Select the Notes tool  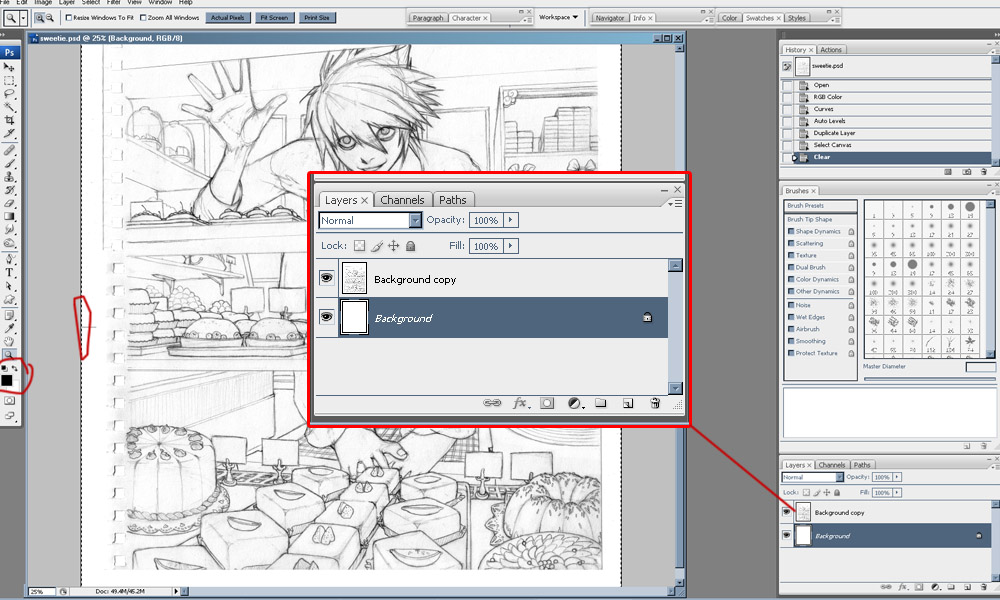click(9, 315)
